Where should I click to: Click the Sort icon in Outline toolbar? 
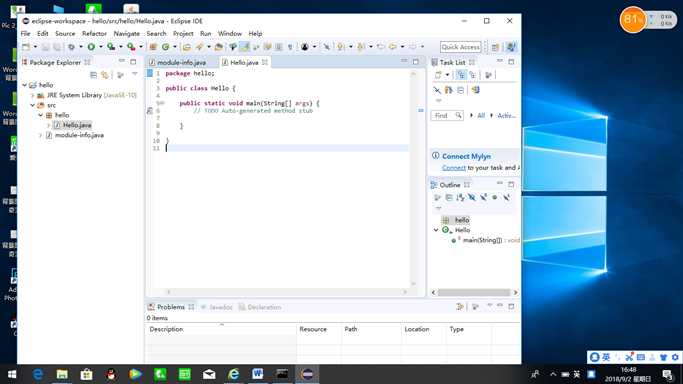[460, 197]
